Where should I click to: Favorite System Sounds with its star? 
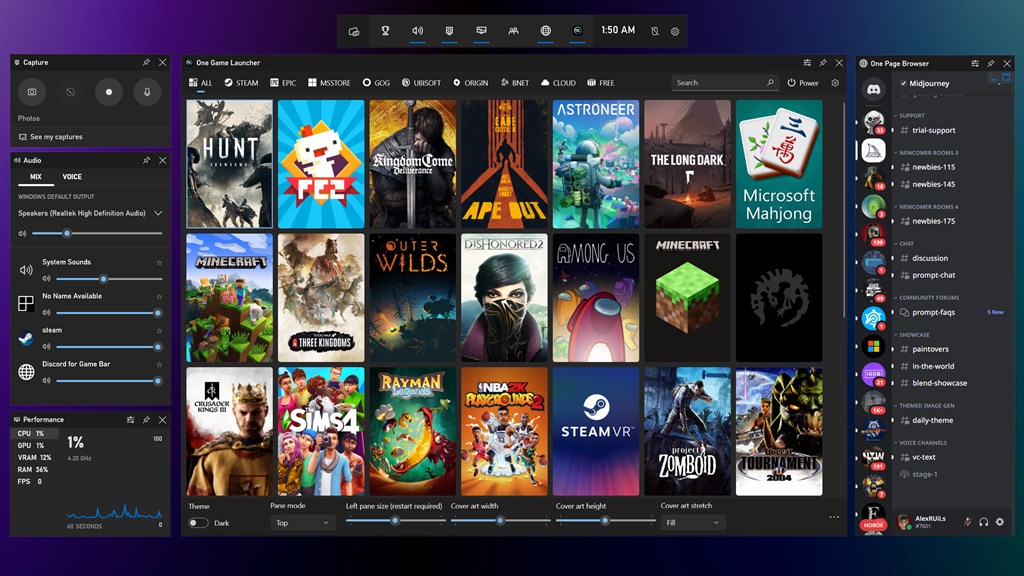[x=159, y=263]
